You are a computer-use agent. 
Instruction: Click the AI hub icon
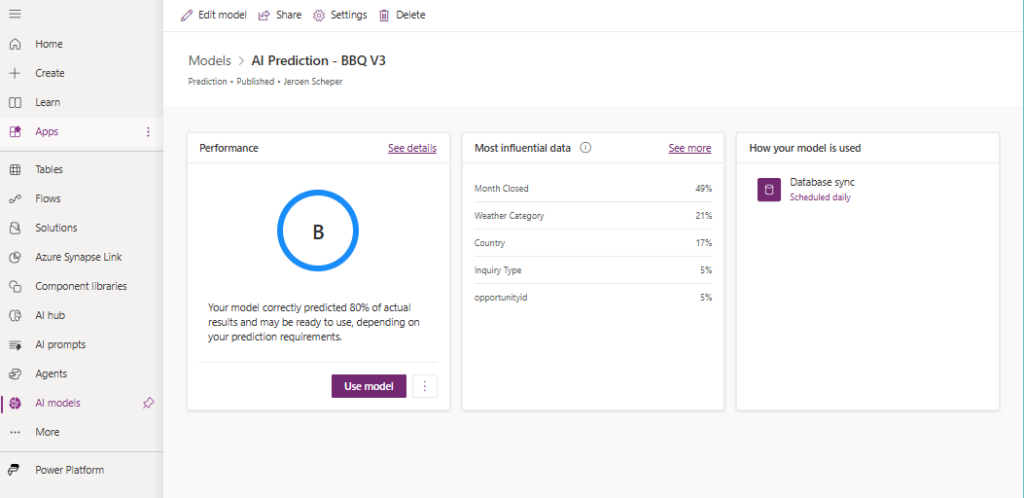[15, 315]
